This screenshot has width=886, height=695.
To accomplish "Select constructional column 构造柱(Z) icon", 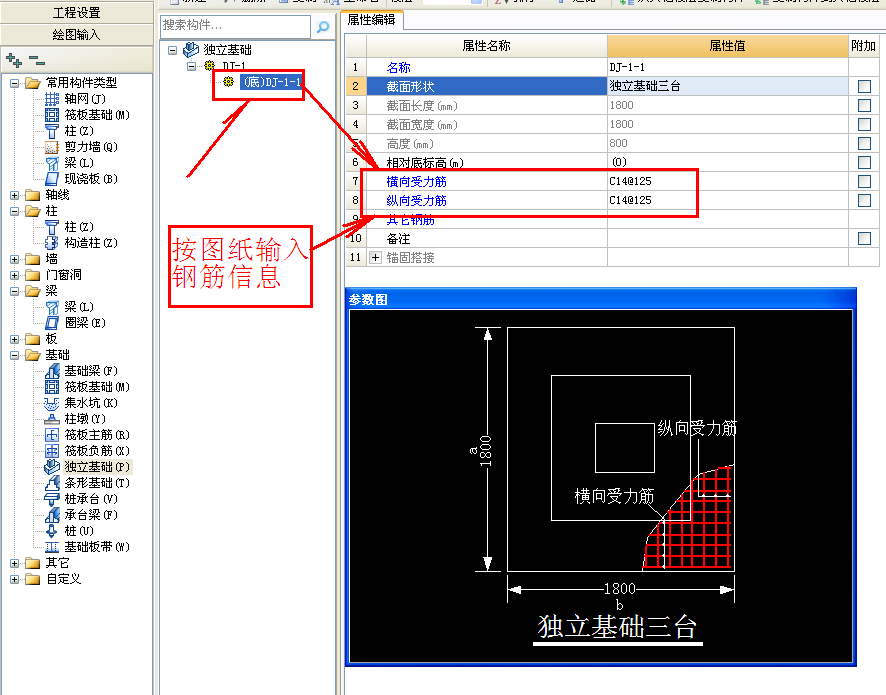I will [51, 242].
